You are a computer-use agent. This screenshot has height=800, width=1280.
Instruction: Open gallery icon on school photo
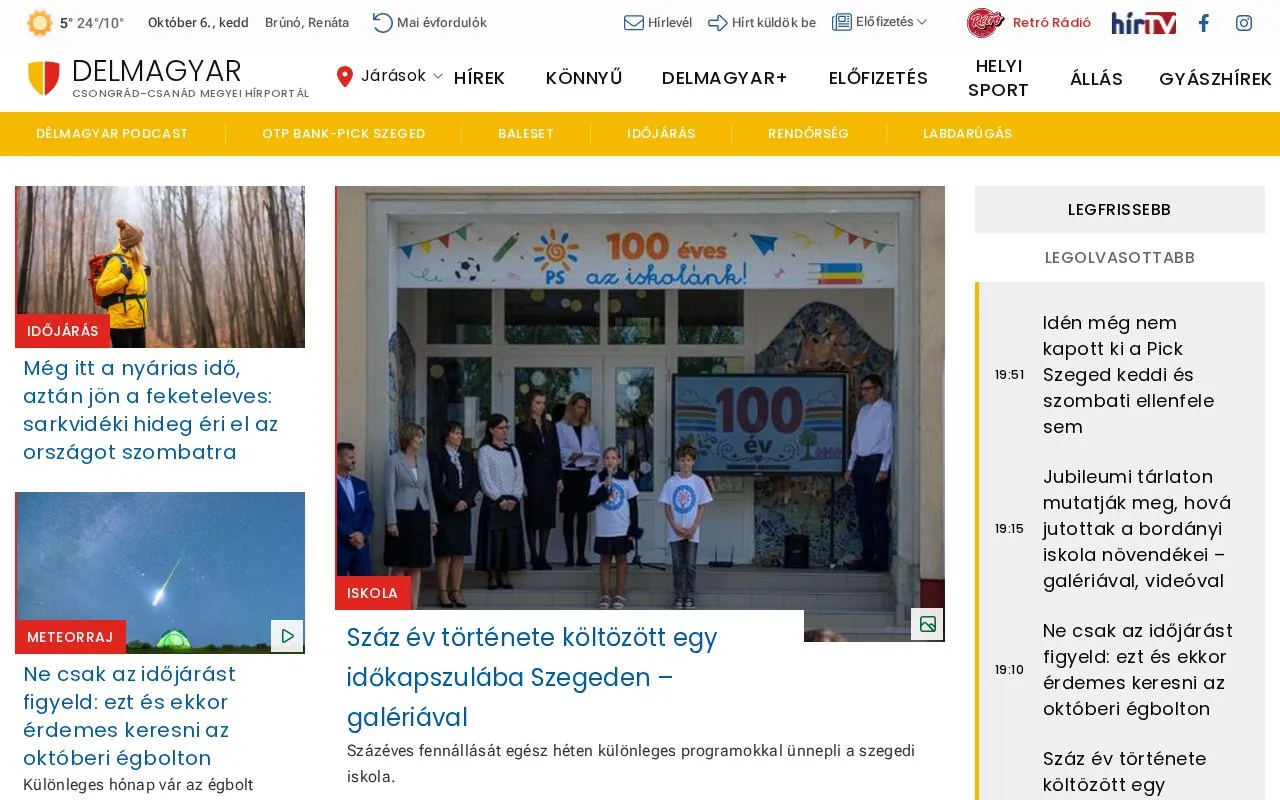pyautogui.click(x=927, y=624)
